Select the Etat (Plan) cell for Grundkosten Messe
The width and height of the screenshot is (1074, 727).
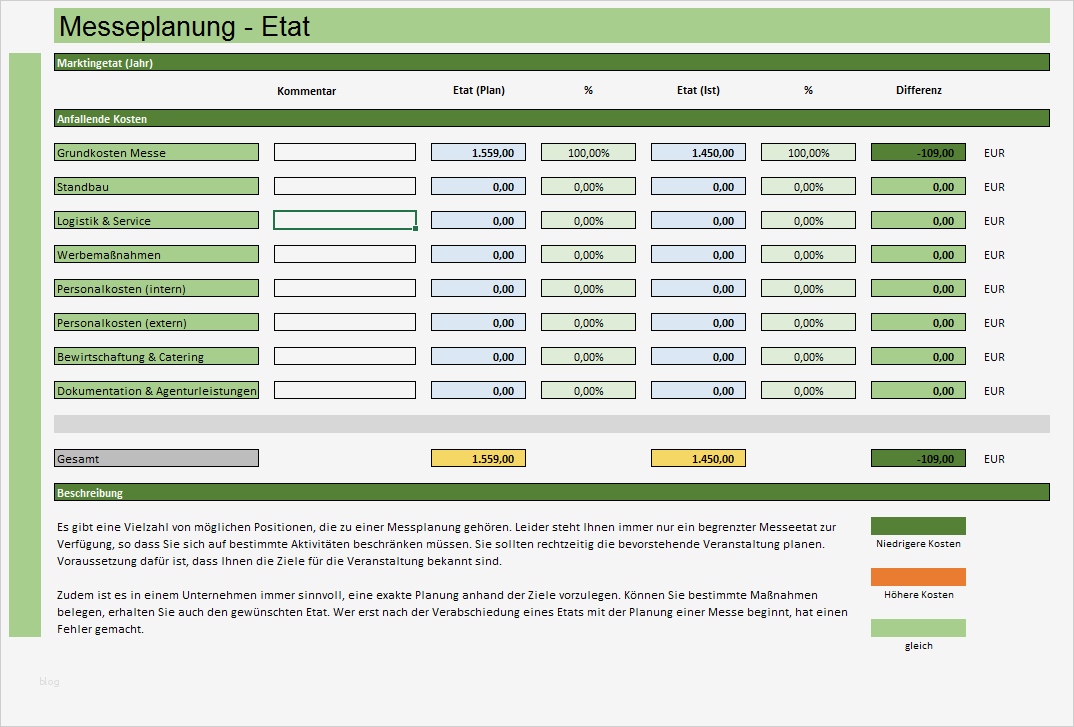click(x=478, y=152)
